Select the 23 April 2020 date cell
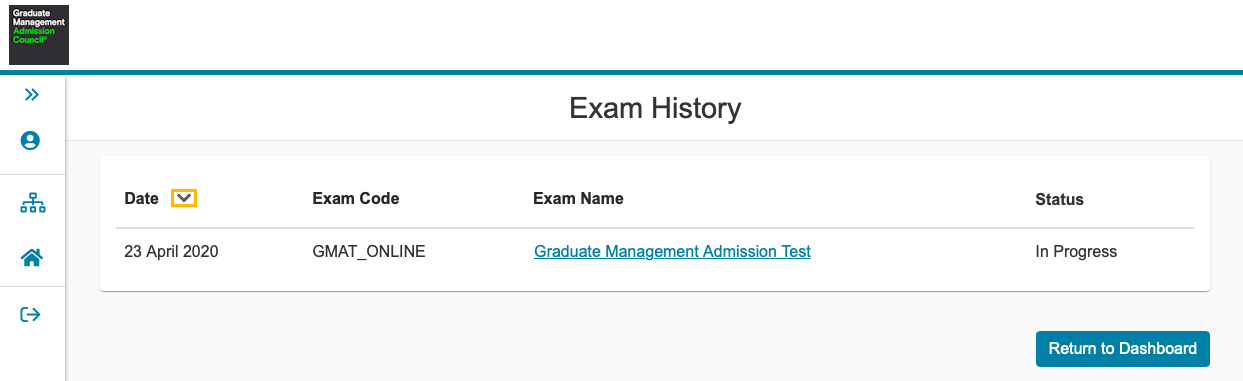Viewport: 1243px width, 381px height. click(x=171, y=252)
